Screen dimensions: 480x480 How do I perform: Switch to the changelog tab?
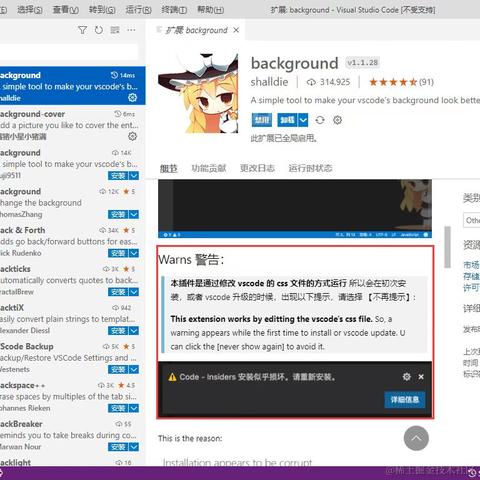point(257,168)
